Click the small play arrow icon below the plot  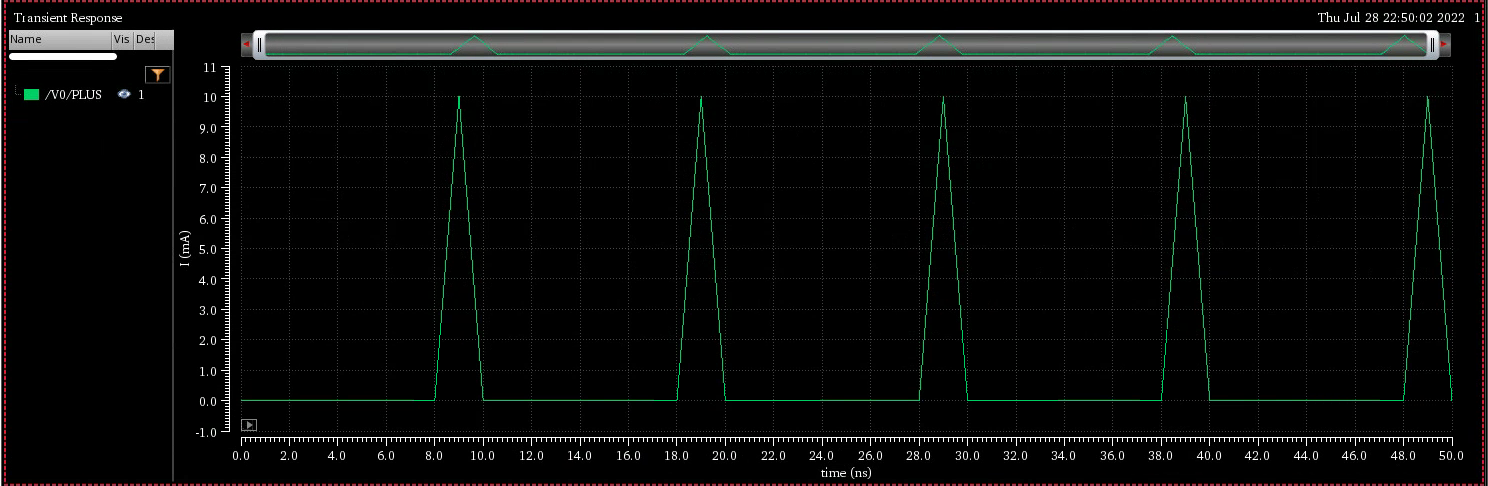tap(249, 425)
